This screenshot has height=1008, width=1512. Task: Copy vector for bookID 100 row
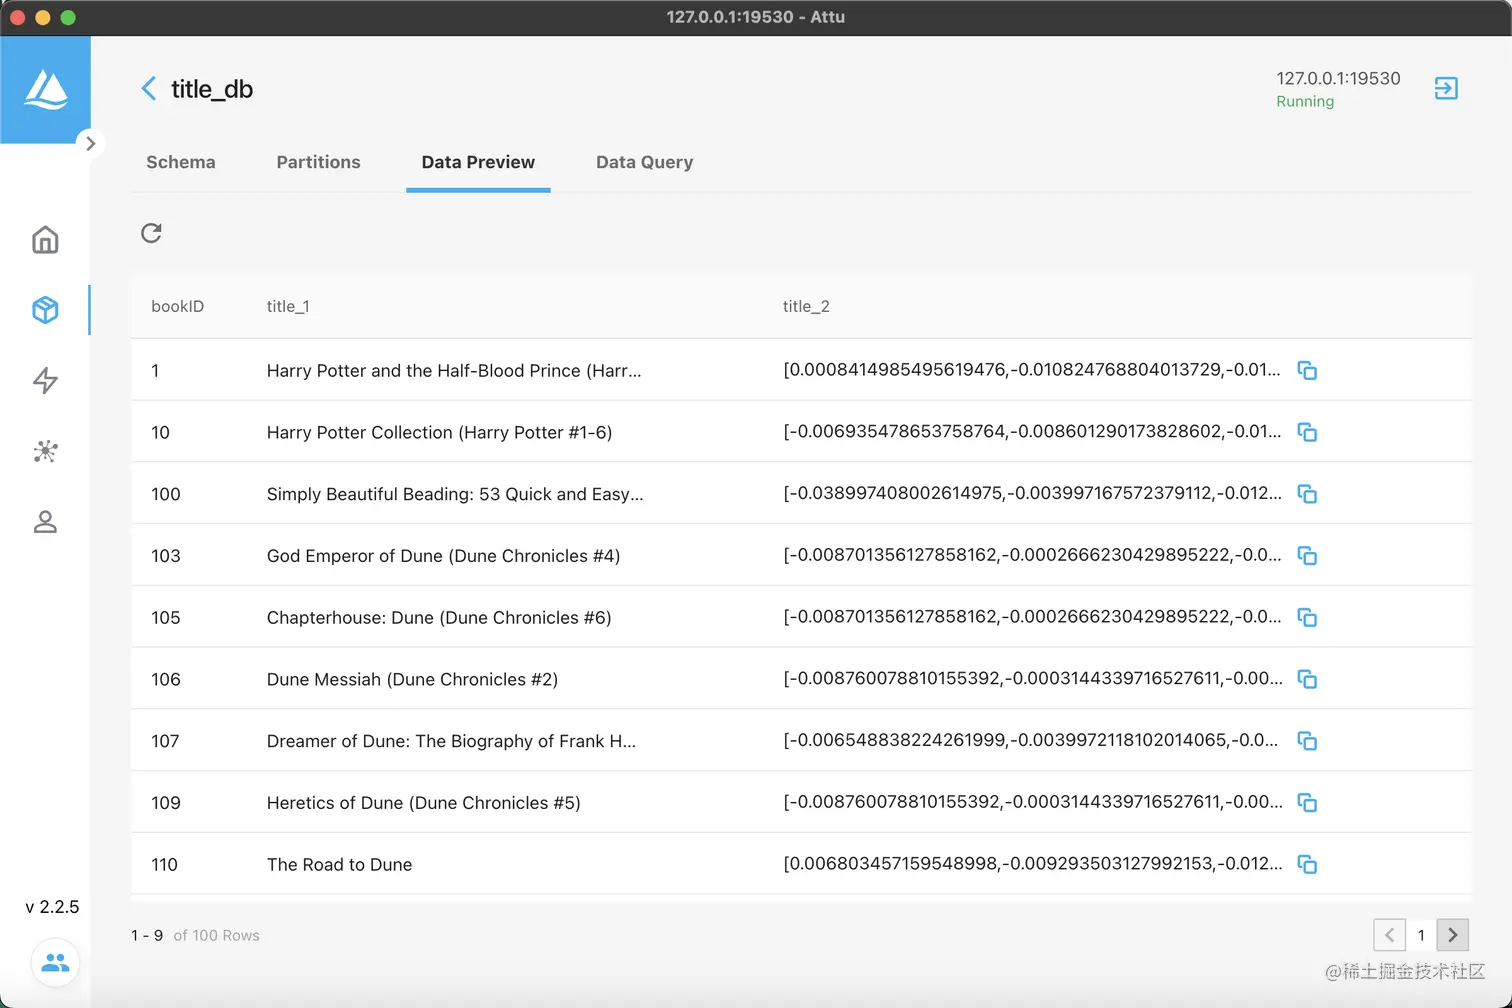pyautogui.click(x=1307, y=494)
